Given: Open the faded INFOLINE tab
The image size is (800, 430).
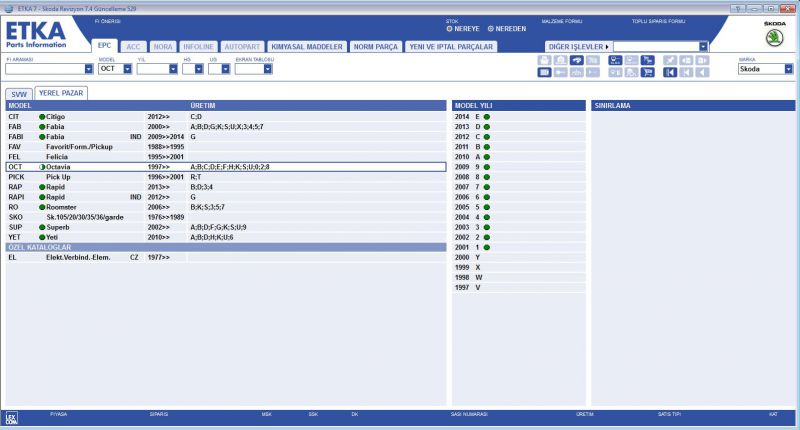Looking at the screenshot, I should pos(198,46).
